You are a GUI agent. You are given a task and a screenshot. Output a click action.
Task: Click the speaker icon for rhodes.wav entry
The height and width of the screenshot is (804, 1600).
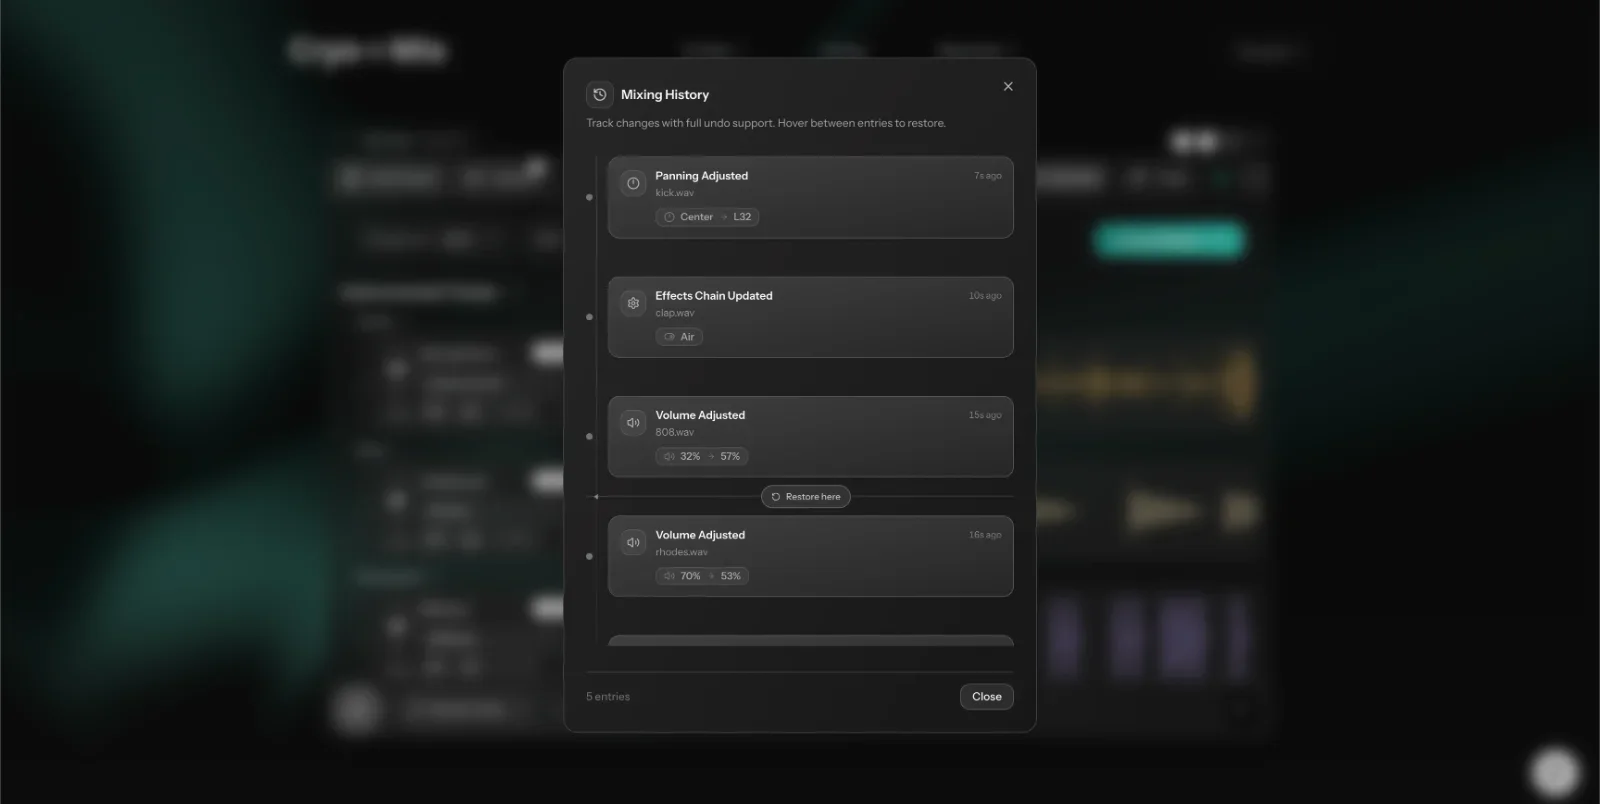[633, 543]
